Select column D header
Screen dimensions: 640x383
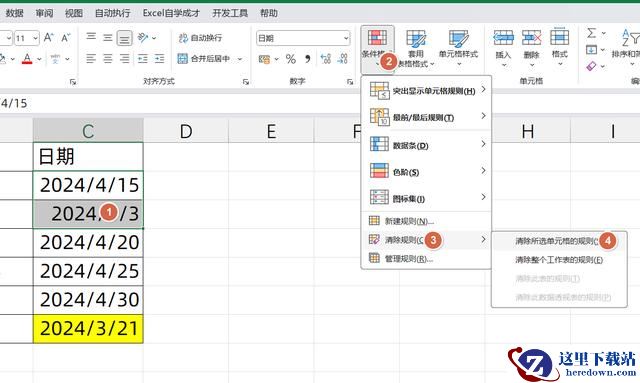coord(186,131)
